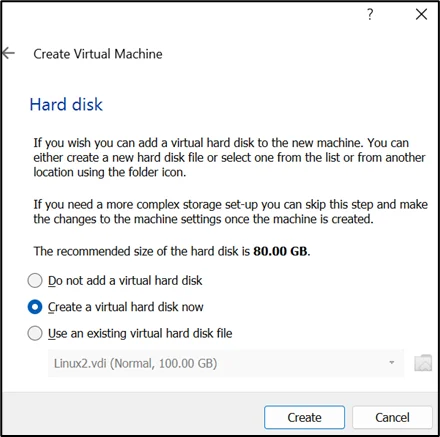This screenshot has width=440, height=437.
Task: Select the 'Create a virtual hard disk now' radio button
Action: point(35,307)
